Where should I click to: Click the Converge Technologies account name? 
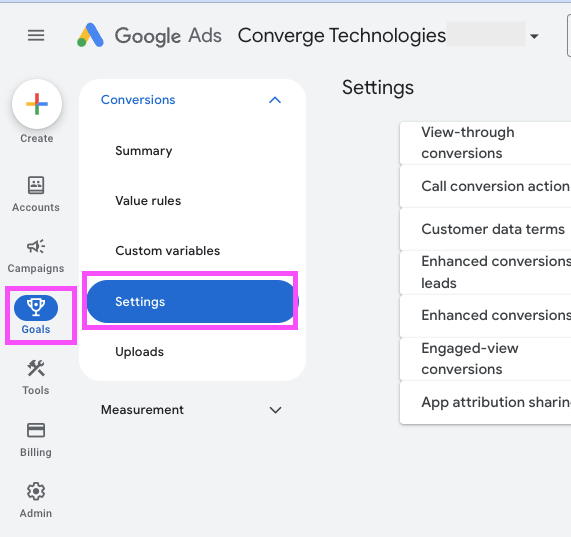tap(342, 35)
